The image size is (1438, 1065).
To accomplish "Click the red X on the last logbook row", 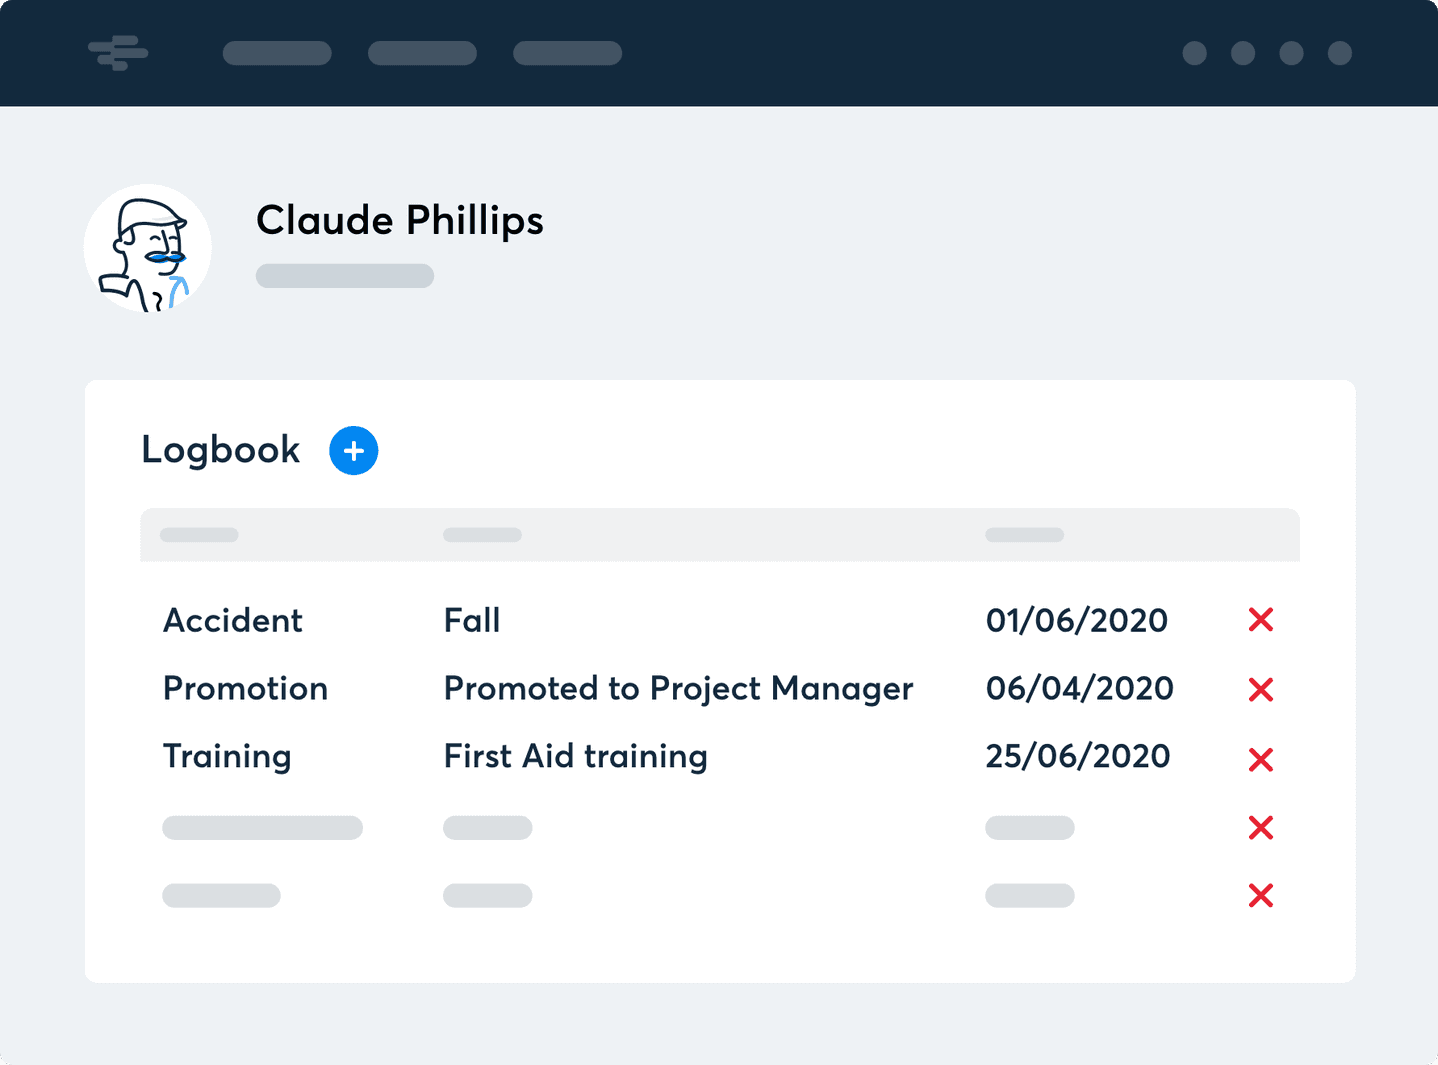I will point(1261,896).
